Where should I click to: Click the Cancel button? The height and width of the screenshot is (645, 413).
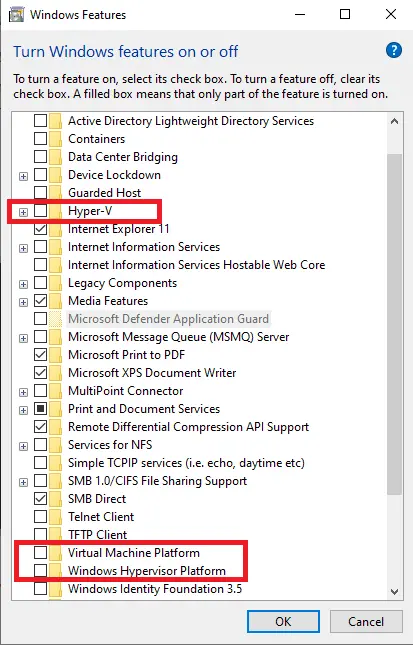(366, 621)
